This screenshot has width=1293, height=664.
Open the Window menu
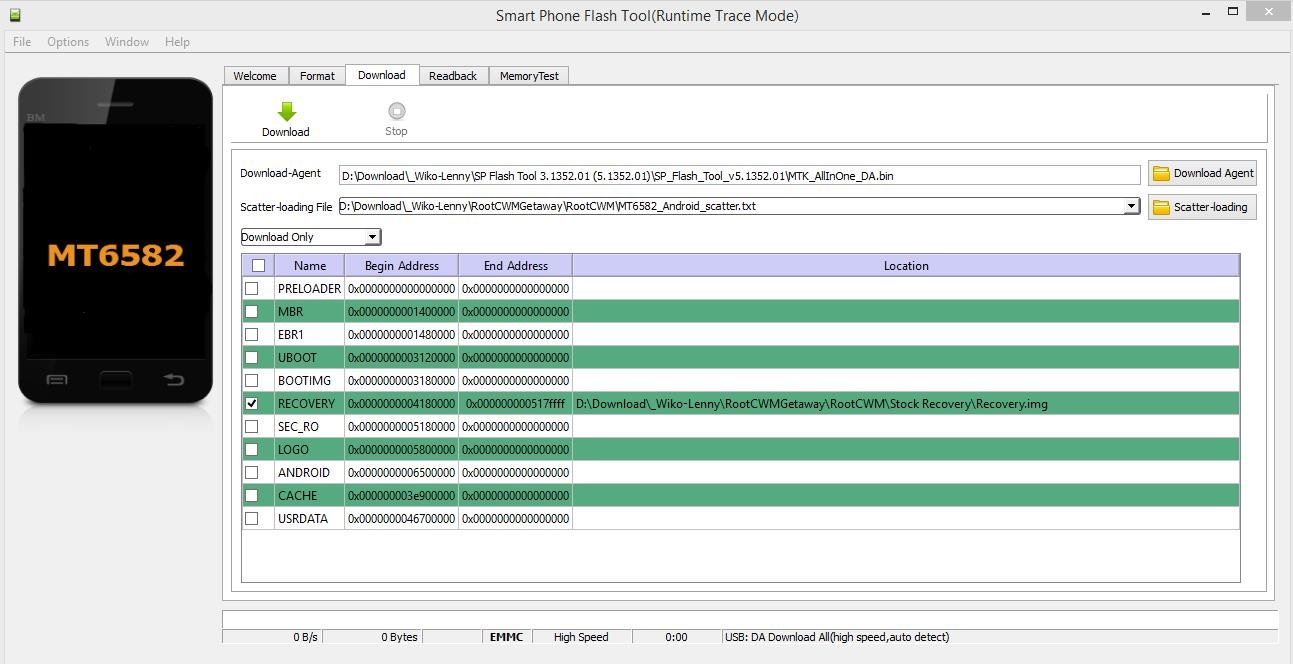point(127,42)
